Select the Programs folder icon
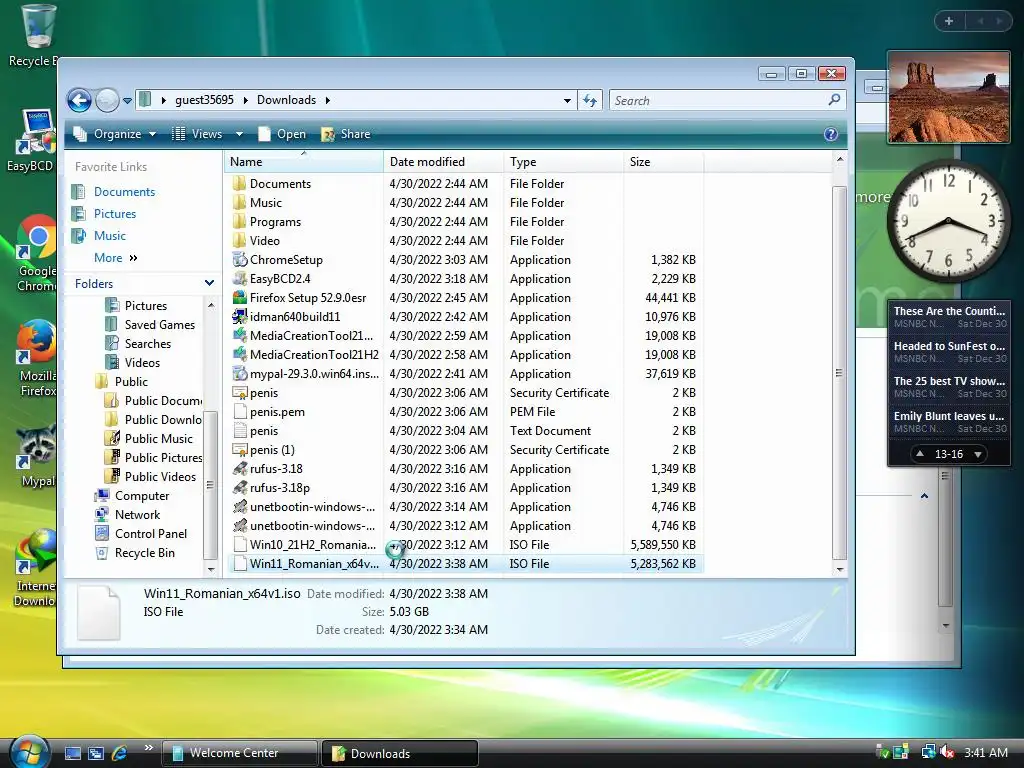The height and width of the screenshot is (768, 1024). click(240, 221)
